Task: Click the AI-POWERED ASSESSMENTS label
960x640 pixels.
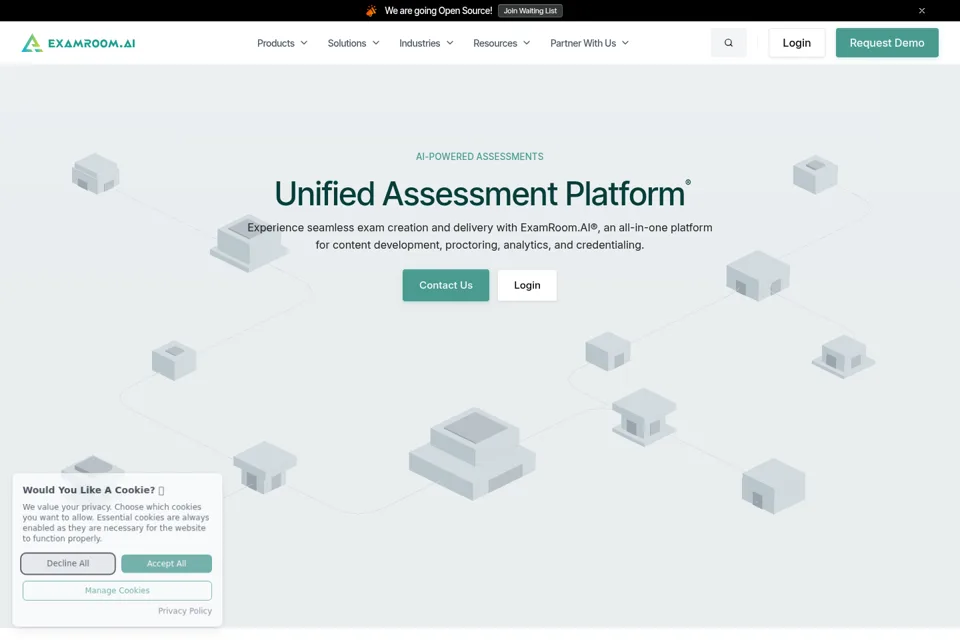Action: 479,157
